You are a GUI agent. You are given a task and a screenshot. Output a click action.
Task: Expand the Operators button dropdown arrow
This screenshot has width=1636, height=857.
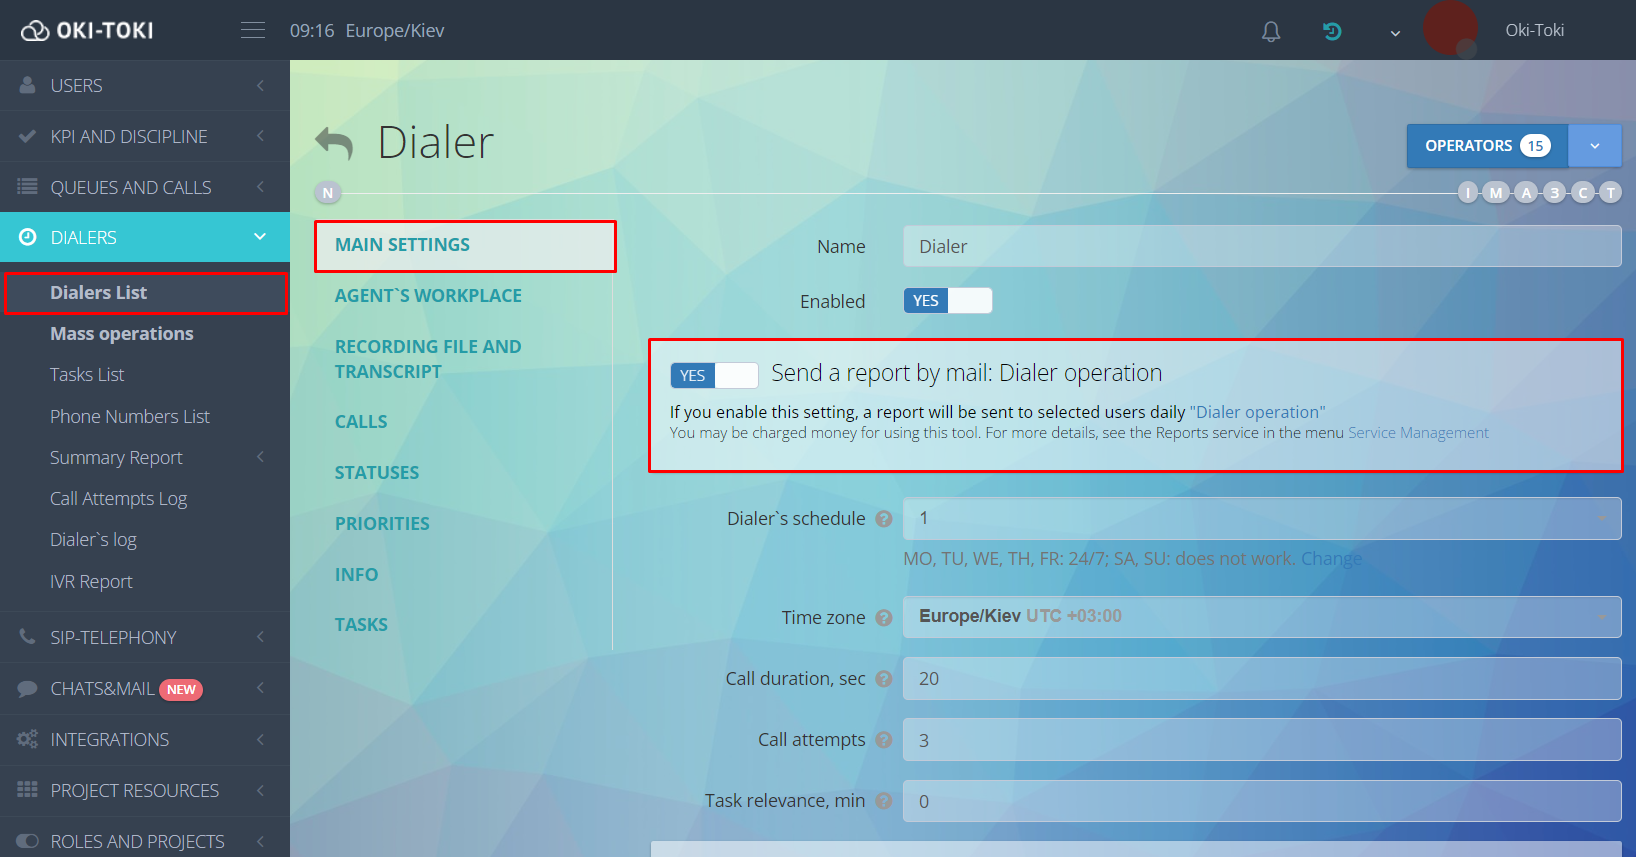1594,146
